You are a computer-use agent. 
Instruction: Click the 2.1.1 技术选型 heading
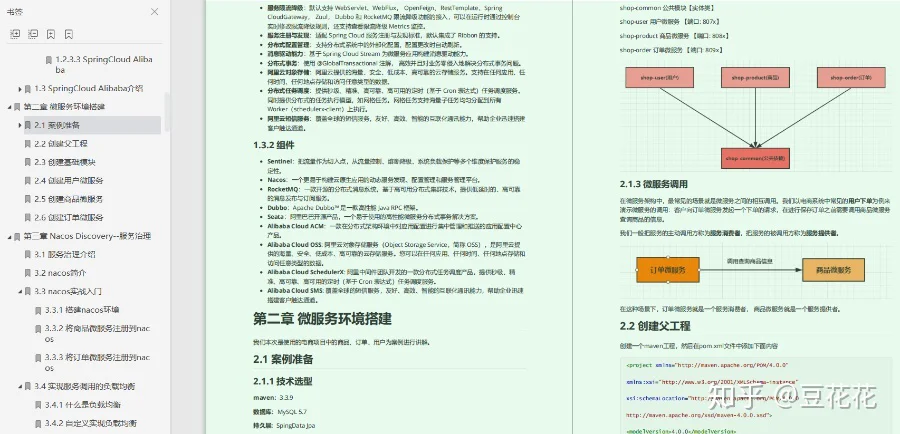pyautogui.click(x=282, y=381)
